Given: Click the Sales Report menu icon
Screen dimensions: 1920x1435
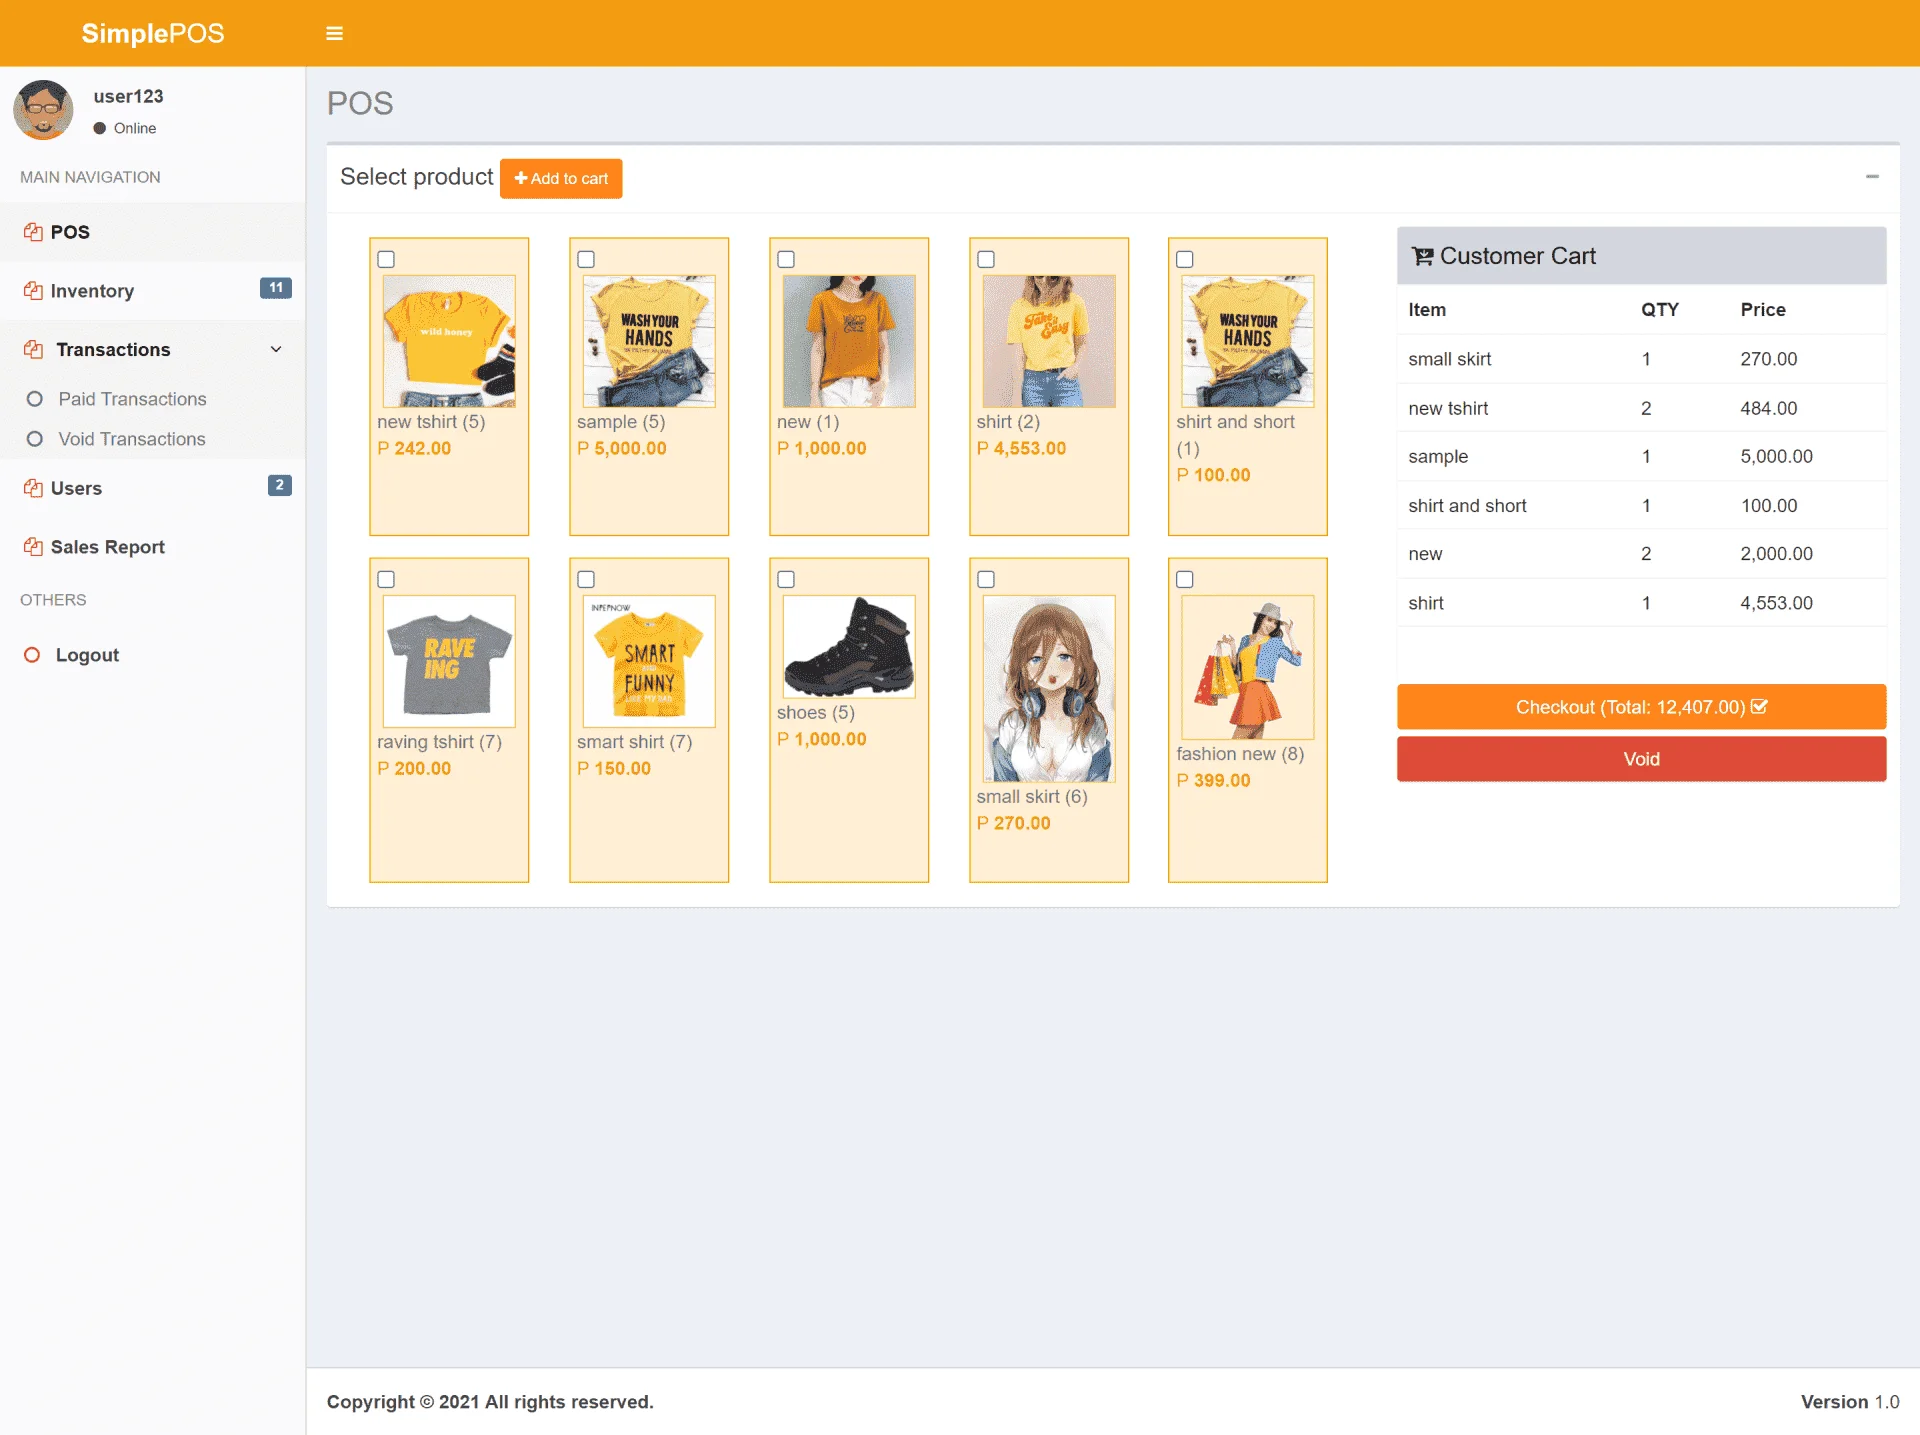Looking at the screenshot, I should (33, 547).
